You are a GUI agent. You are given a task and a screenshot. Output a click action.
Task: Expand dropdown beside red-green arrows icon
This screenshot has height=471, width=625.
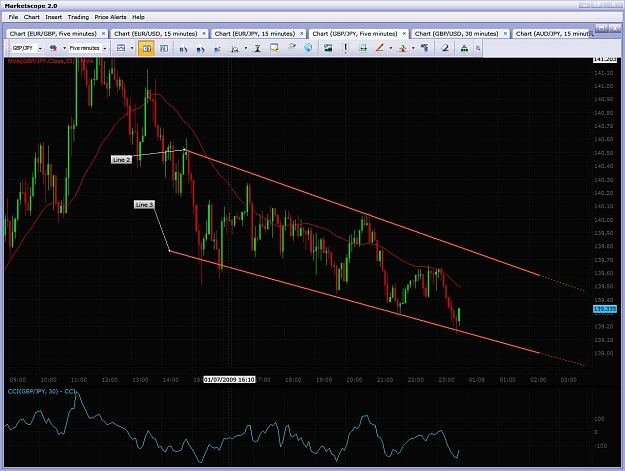413,48
